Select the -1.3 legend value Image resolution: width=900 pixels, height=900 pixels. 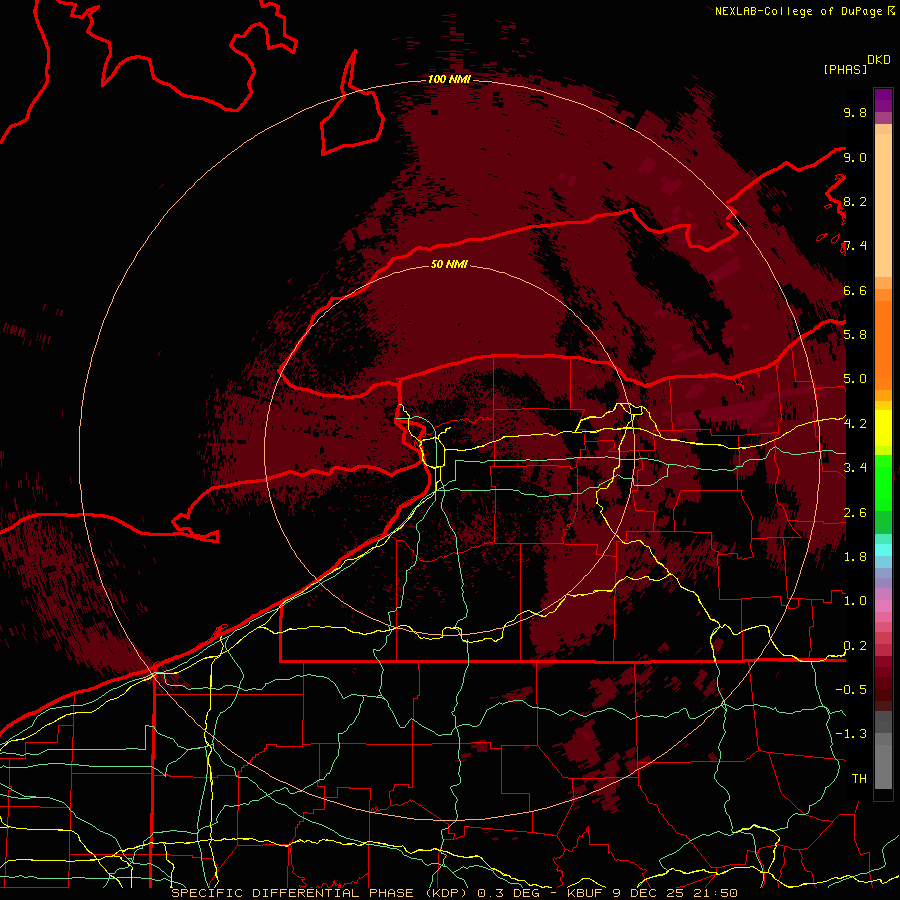pyautogui.click(x=851, y=734)
